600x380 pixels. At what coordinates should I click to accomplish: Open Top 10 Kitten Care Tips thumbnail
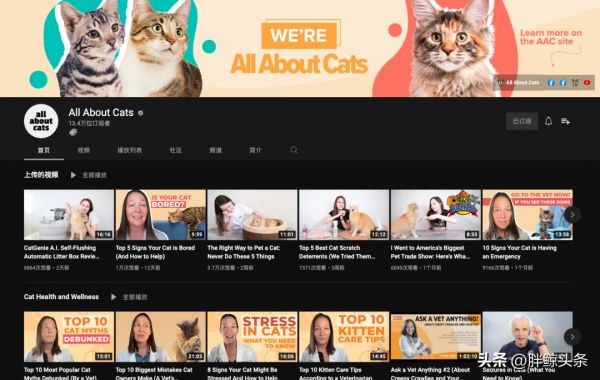pyautogui.click(x=344, y=337)
